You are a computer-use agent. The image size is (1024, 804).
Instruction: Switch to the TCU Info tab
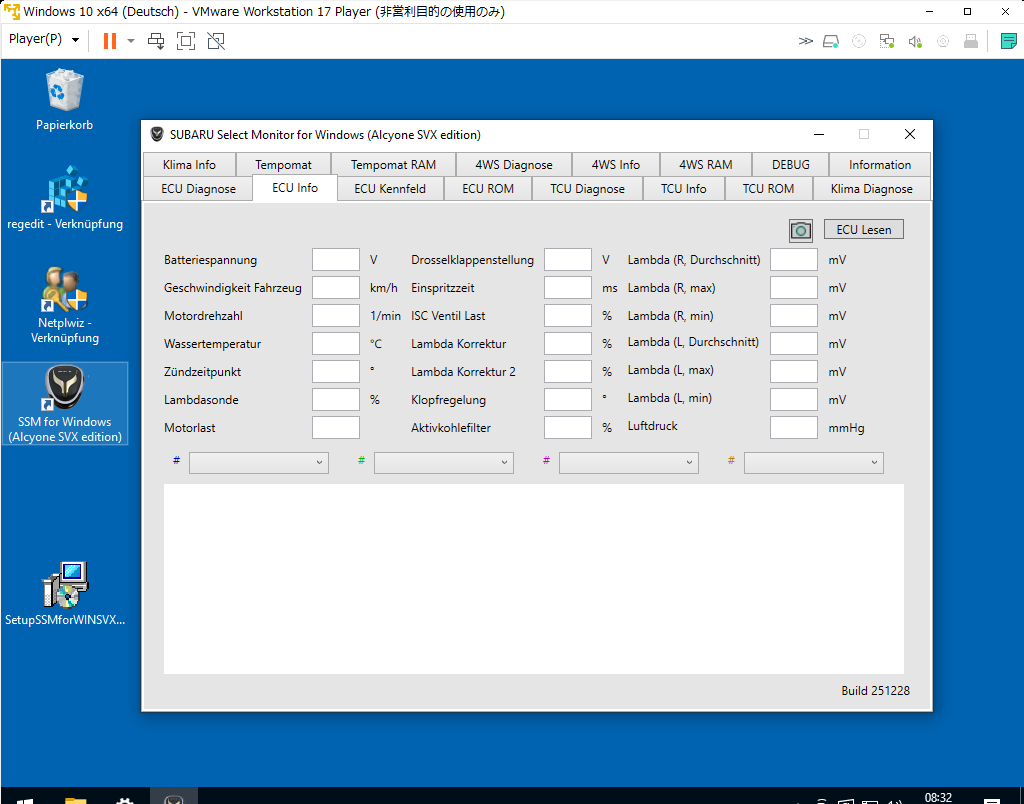(x=683, y=189)
